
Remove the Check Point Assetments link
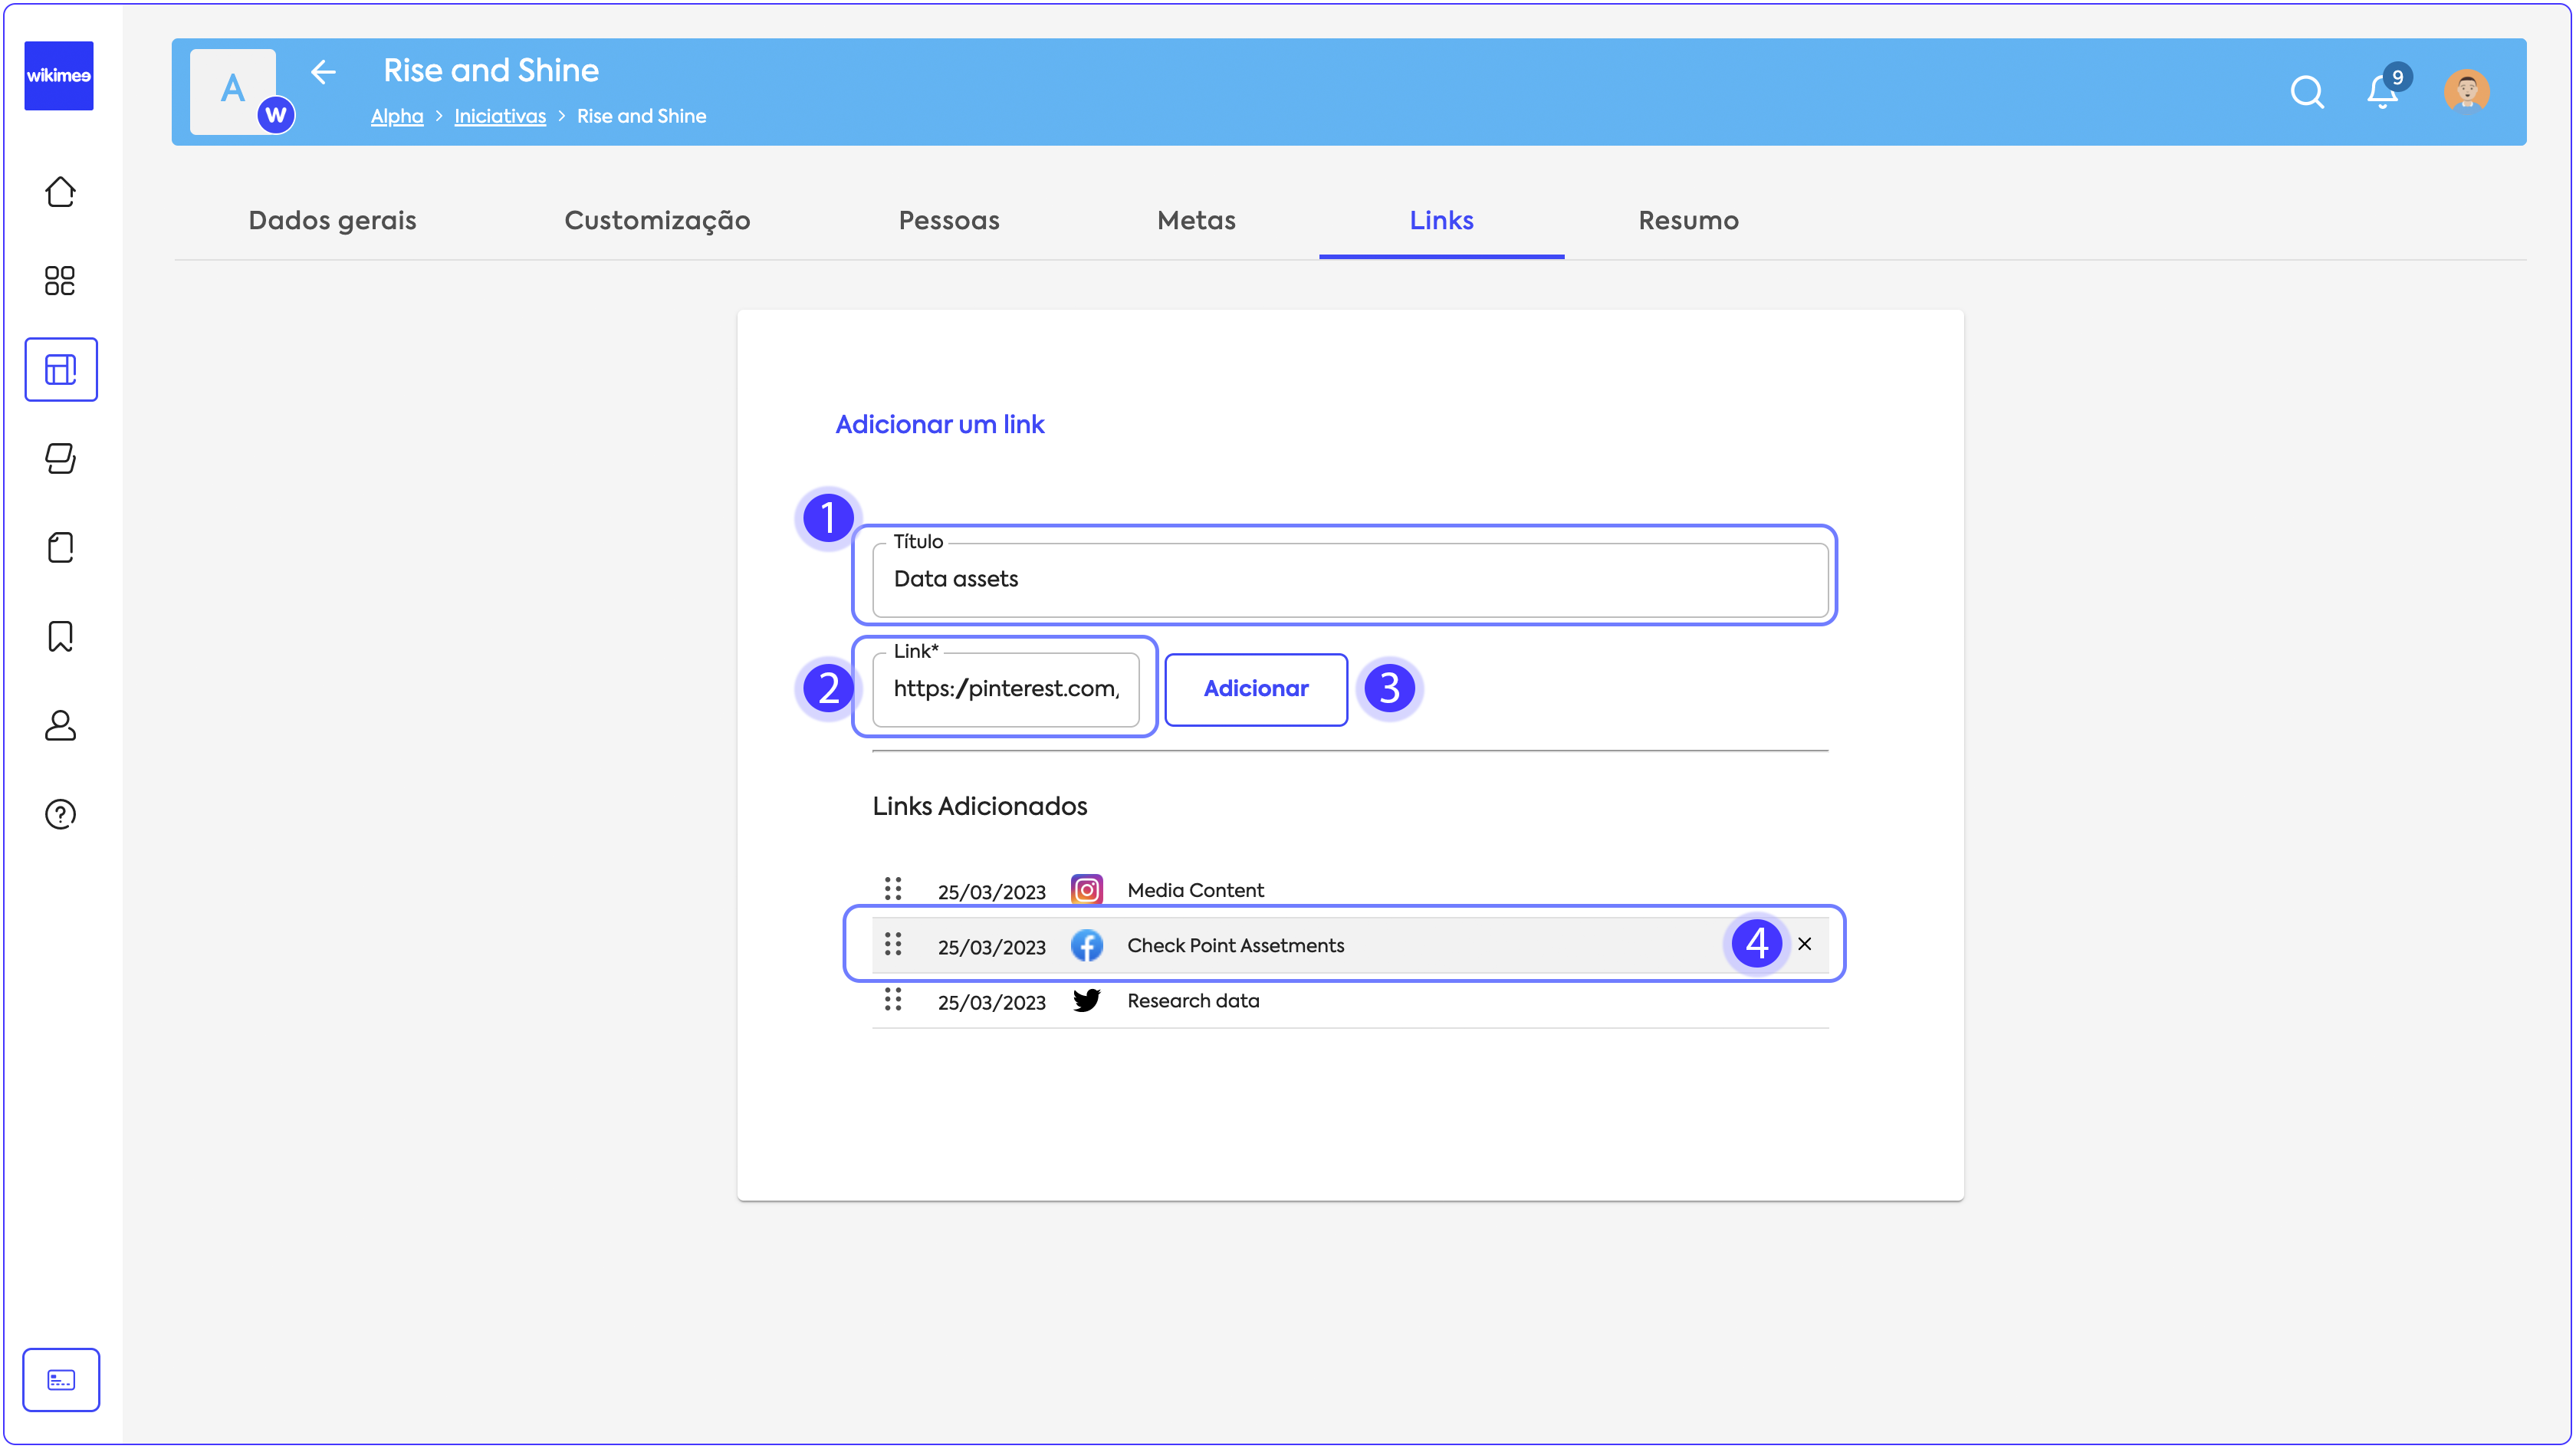pos(1805,944)
